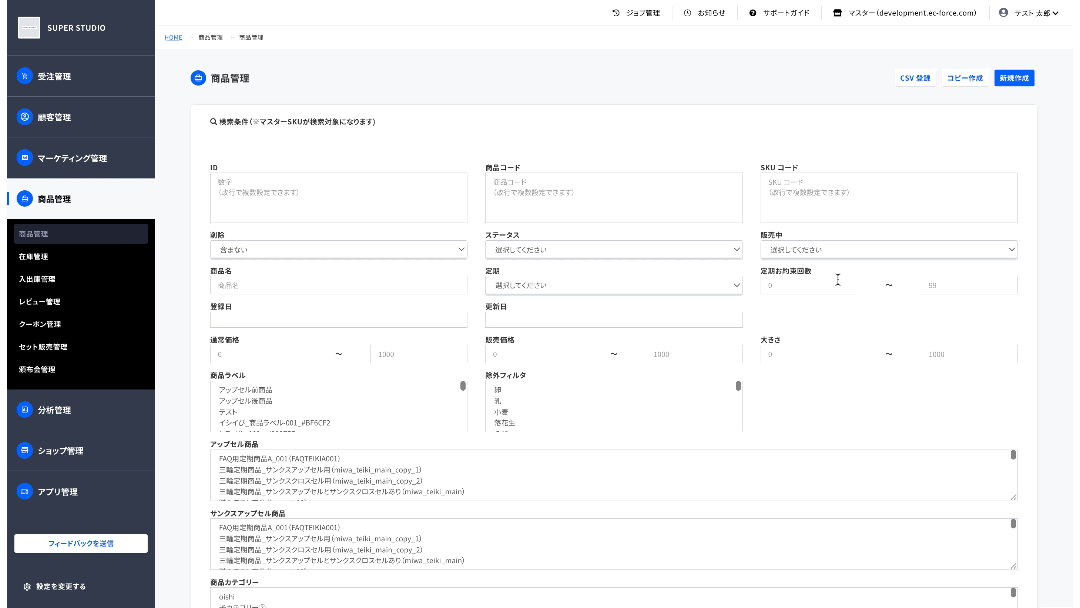1080x608 pixels.
Task: Click the ID text area
Action: pos(339,198)
